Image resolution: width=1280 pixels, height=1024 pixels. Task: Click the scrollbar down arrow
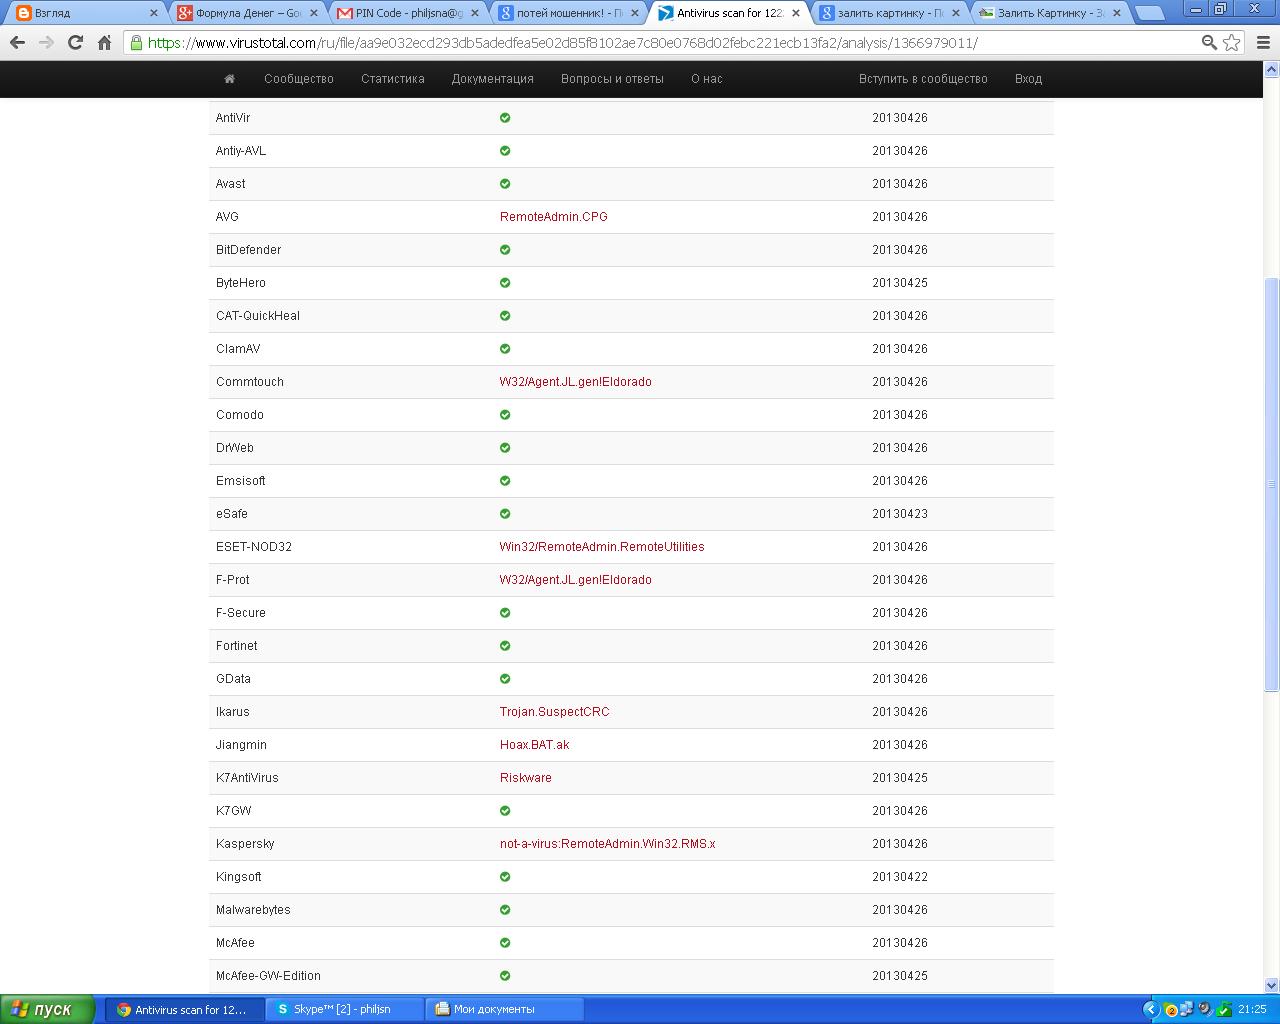click(1272, 985)
